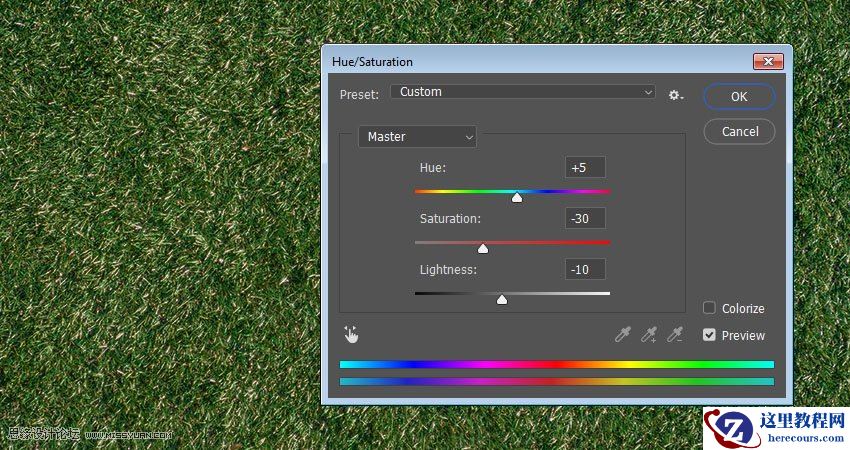Uncheck the Preview checkbox
Image resolution: width=850 pixels, height=450 pixels.
(x=709, y=335)
